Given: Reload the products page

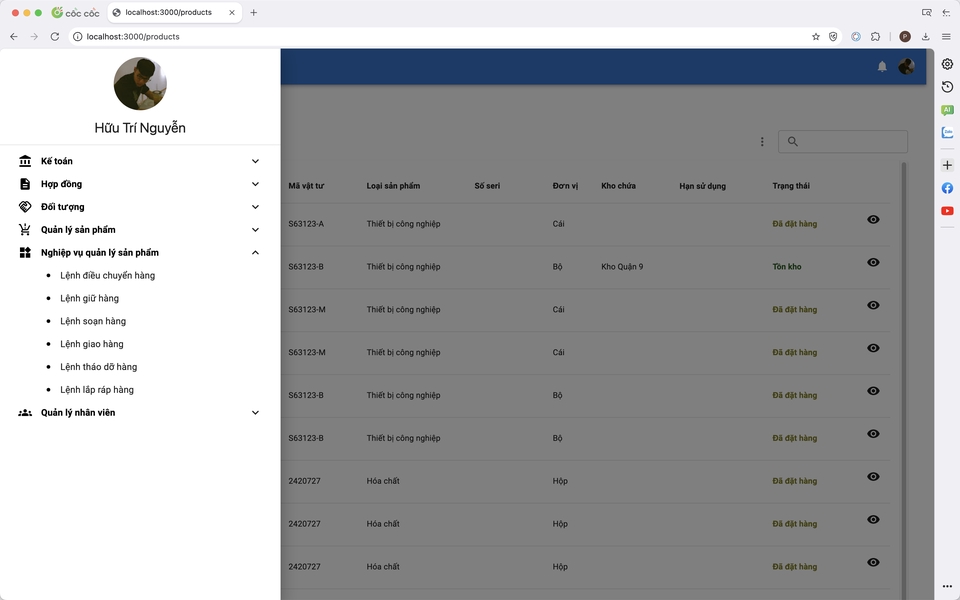Looking at the screenshot, I should (54, 37).
